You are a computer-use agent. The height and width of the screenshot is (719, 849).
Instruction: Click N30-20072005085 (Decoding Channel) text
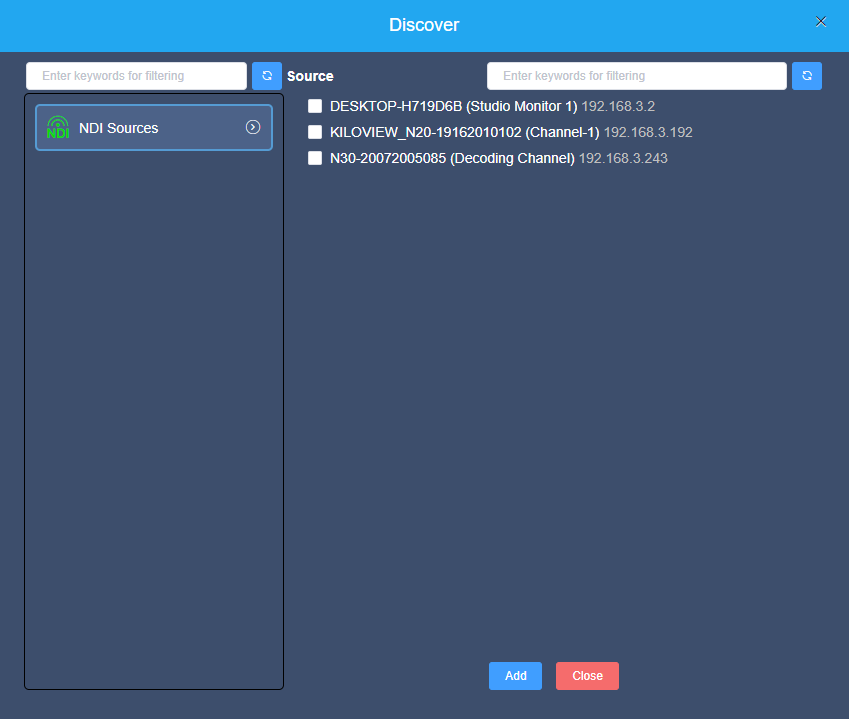pyautogui.click(x=452, y=159)
